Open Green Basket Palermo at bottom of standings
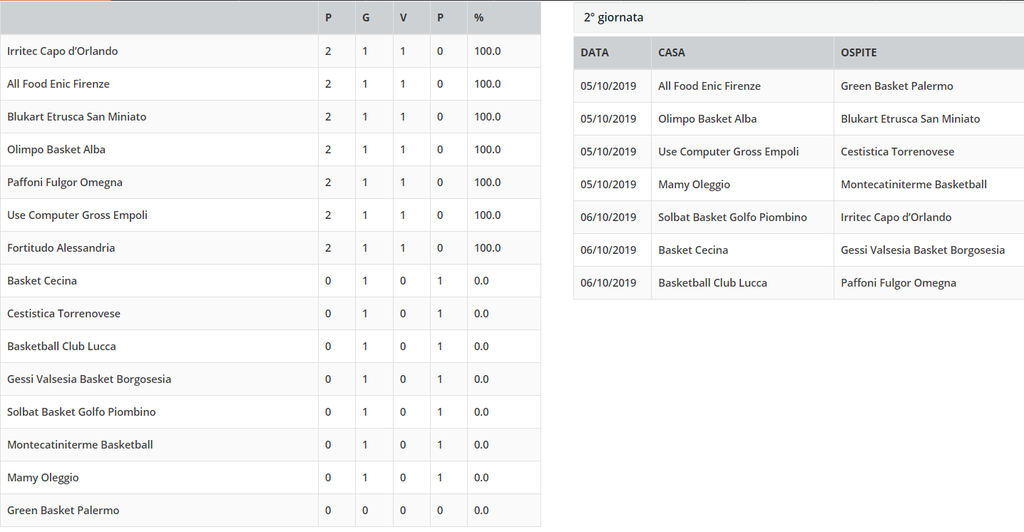Viewport: 1024px width, 532px height. coord(63,510)
